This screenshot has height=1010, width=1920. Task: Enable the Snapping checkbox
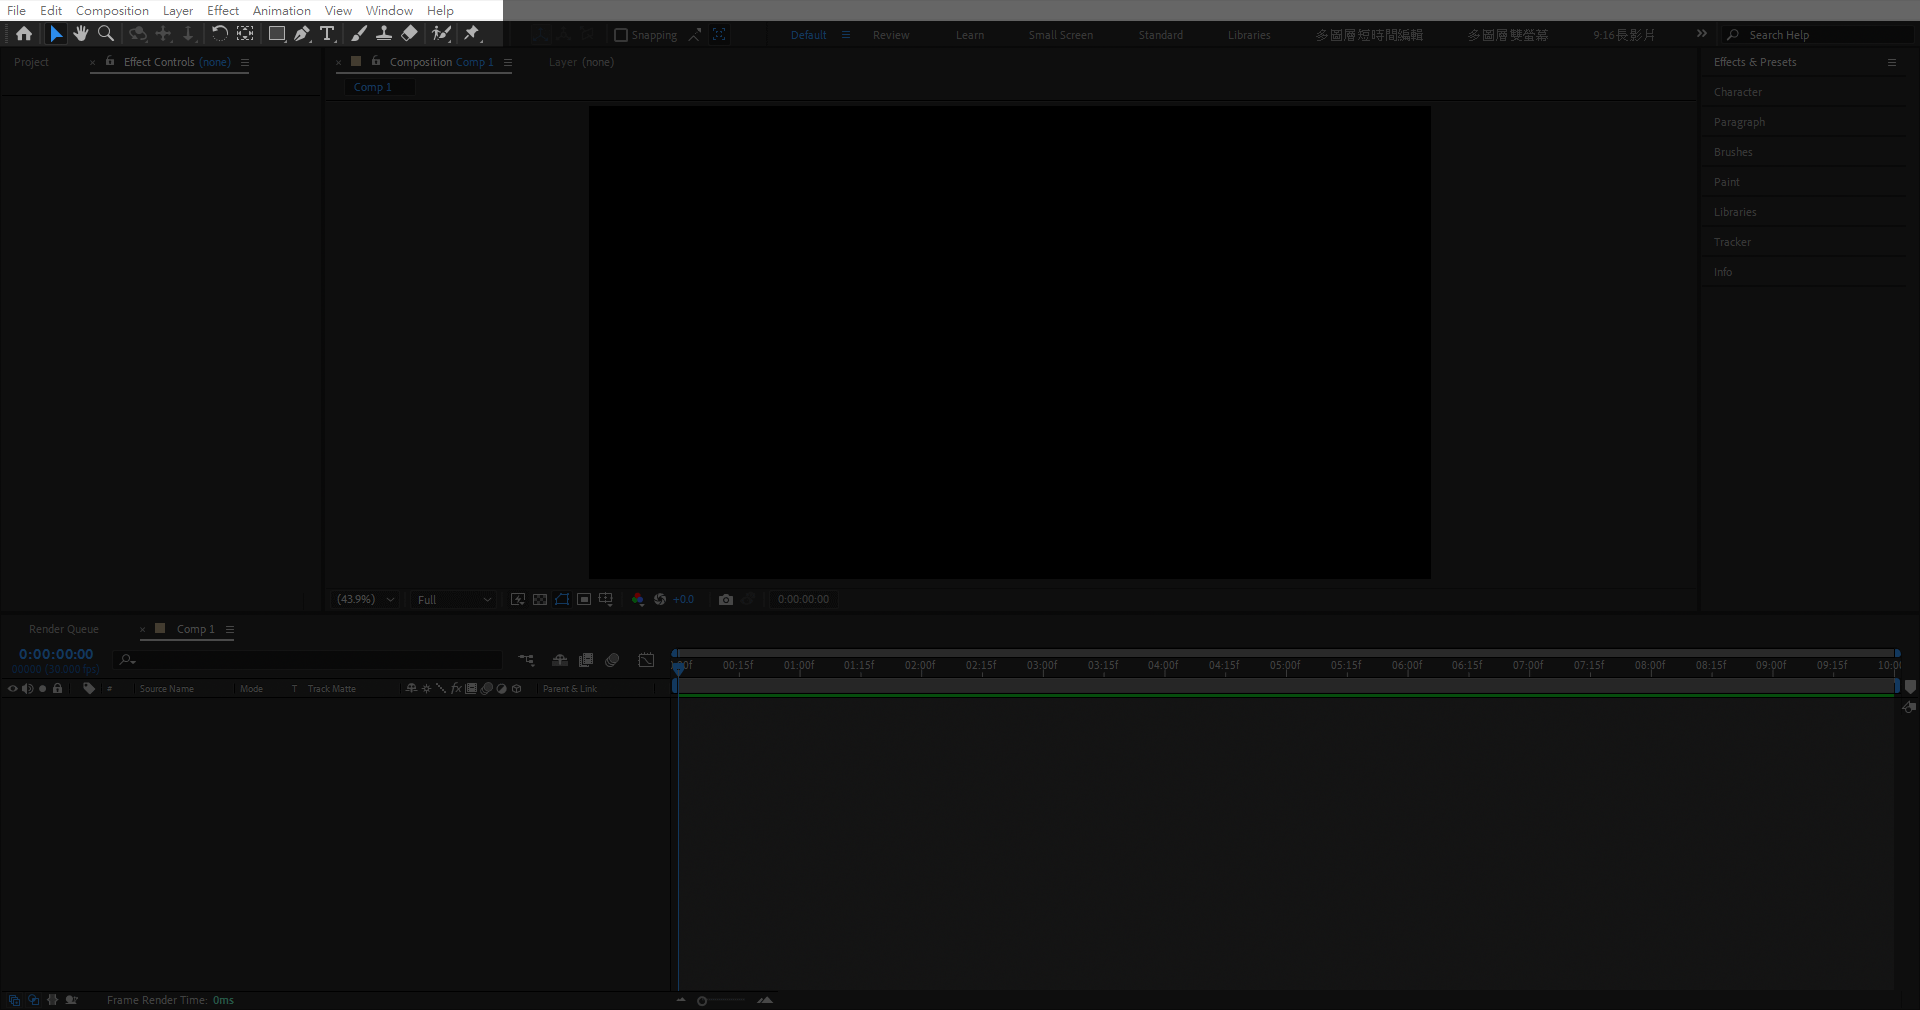pyautogui.click(x=621, y=35)
